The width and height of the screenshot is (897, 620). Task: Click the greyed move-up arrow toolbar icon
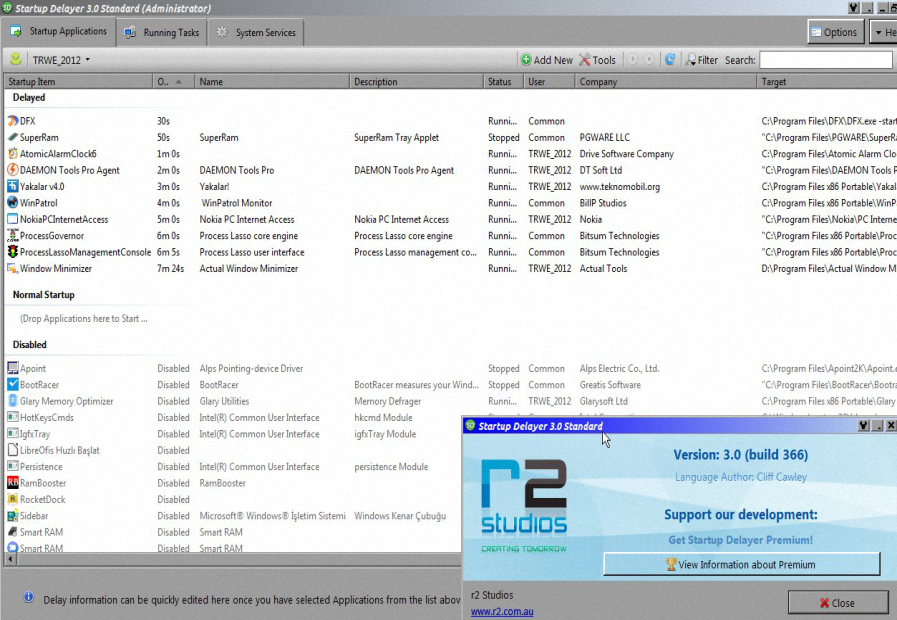point(633,59)
